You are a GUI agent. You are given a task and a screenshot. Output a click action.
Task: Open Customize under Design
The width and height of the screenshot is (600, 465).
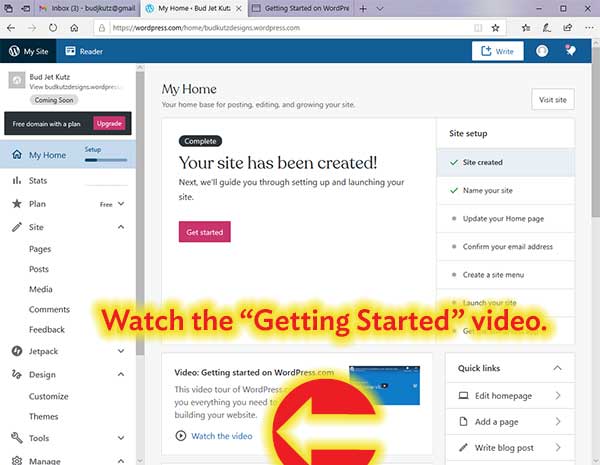[x=49, y=396]
